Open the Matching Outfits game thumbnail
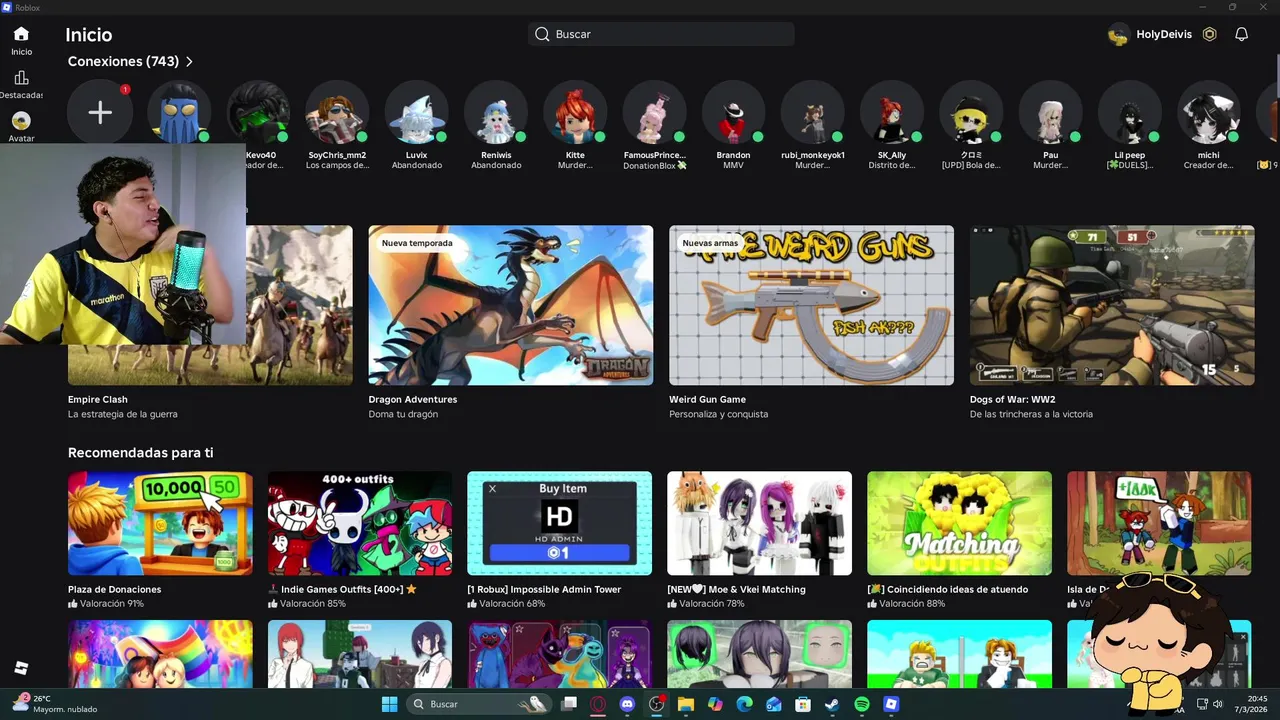The width and height of the screenshot is (1280, 720). coord(960,523)
